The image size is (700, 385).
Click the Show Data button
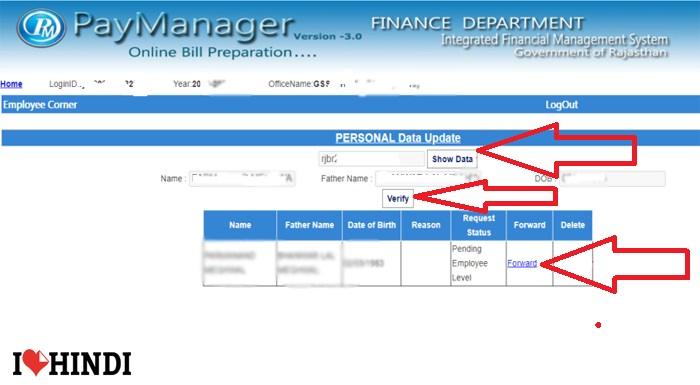pyautogui.click(x=452, y=159)
